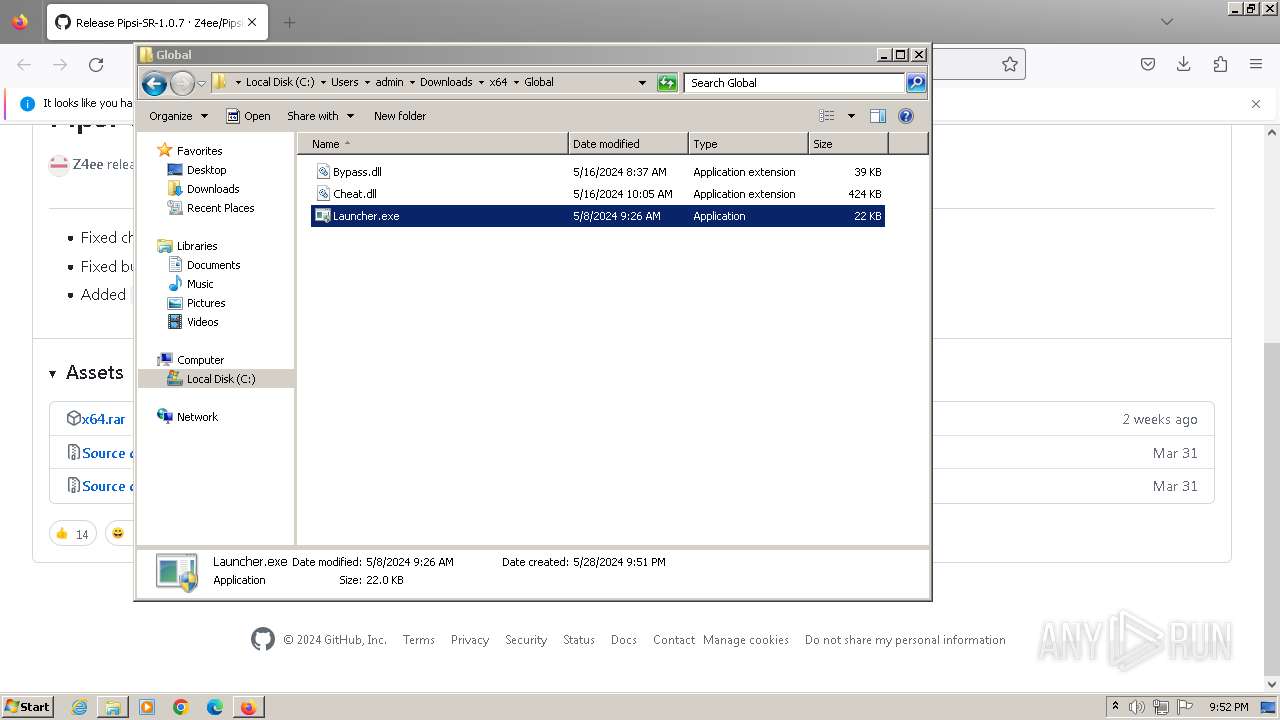
Task: List all tabs dropdown in Firefox
Action: 1167,22
